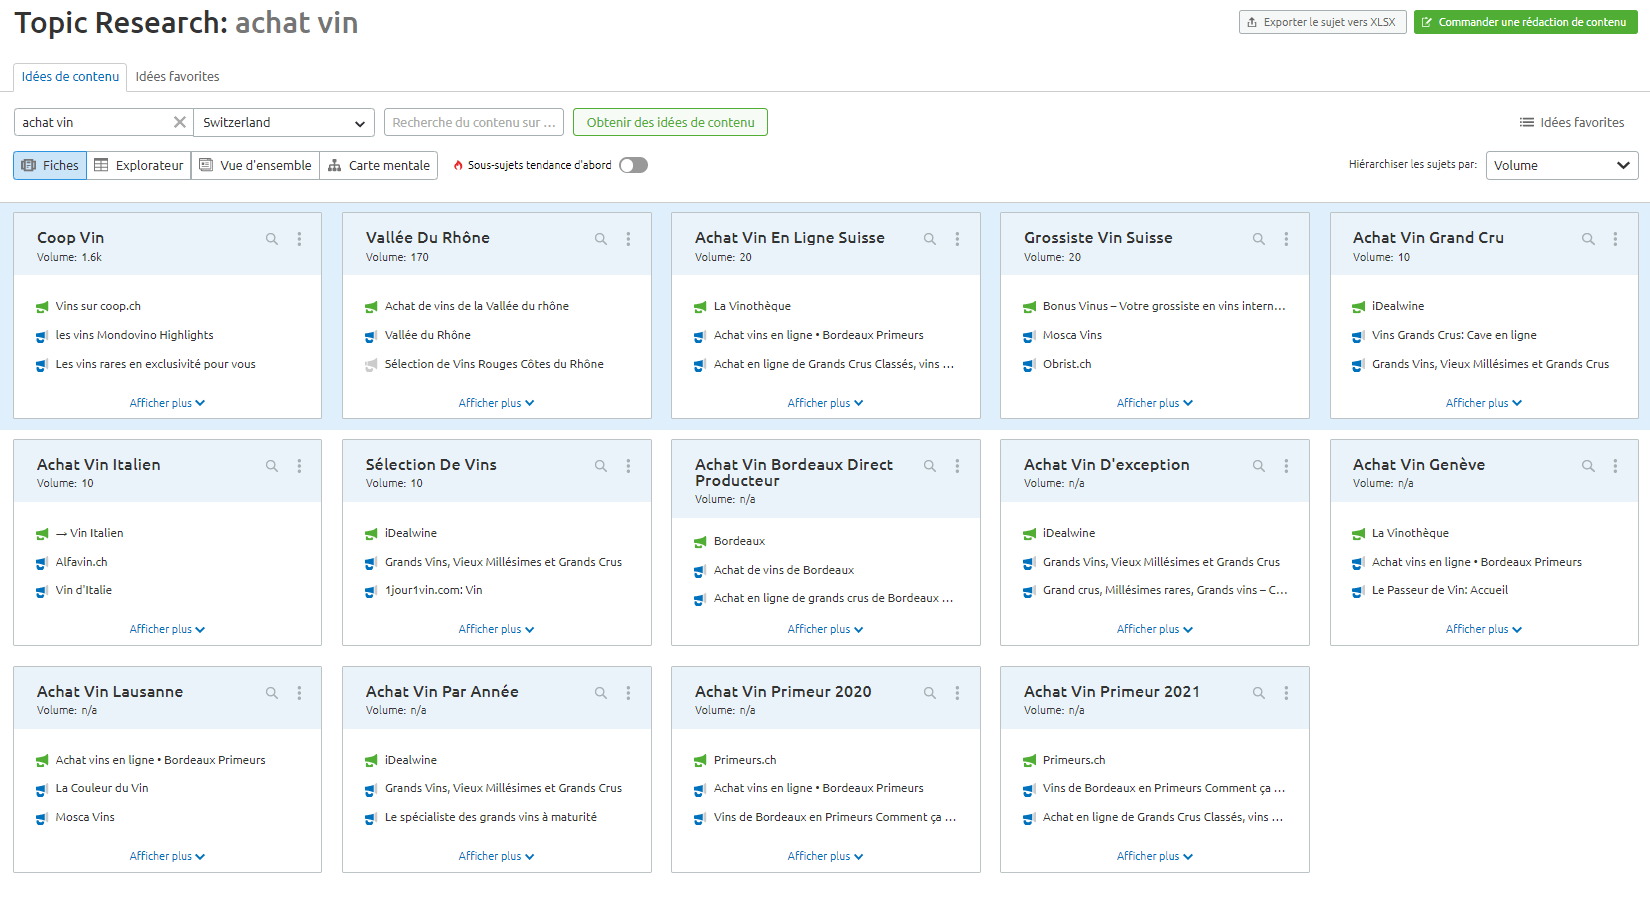Viewport: 1650px width, 899px height.
Task: Select the Vue d'ensemble view
Action: click(255, 165)
